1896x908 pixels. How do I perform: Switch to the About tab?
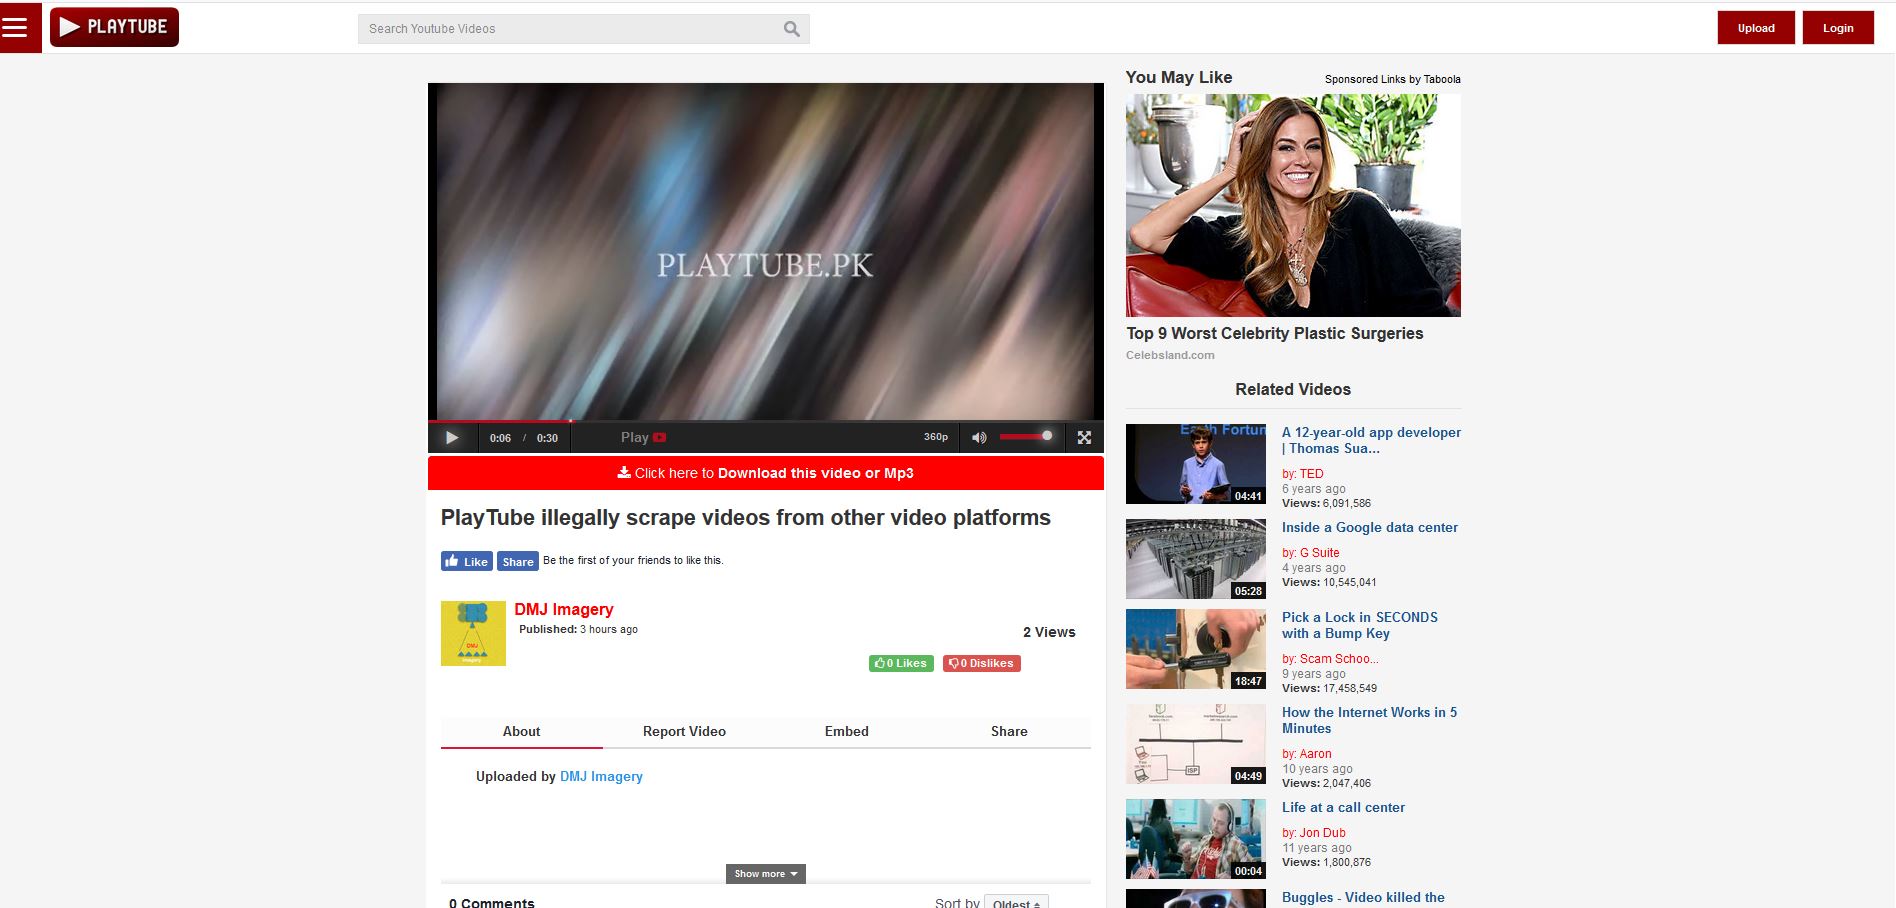tap(521, 731)
